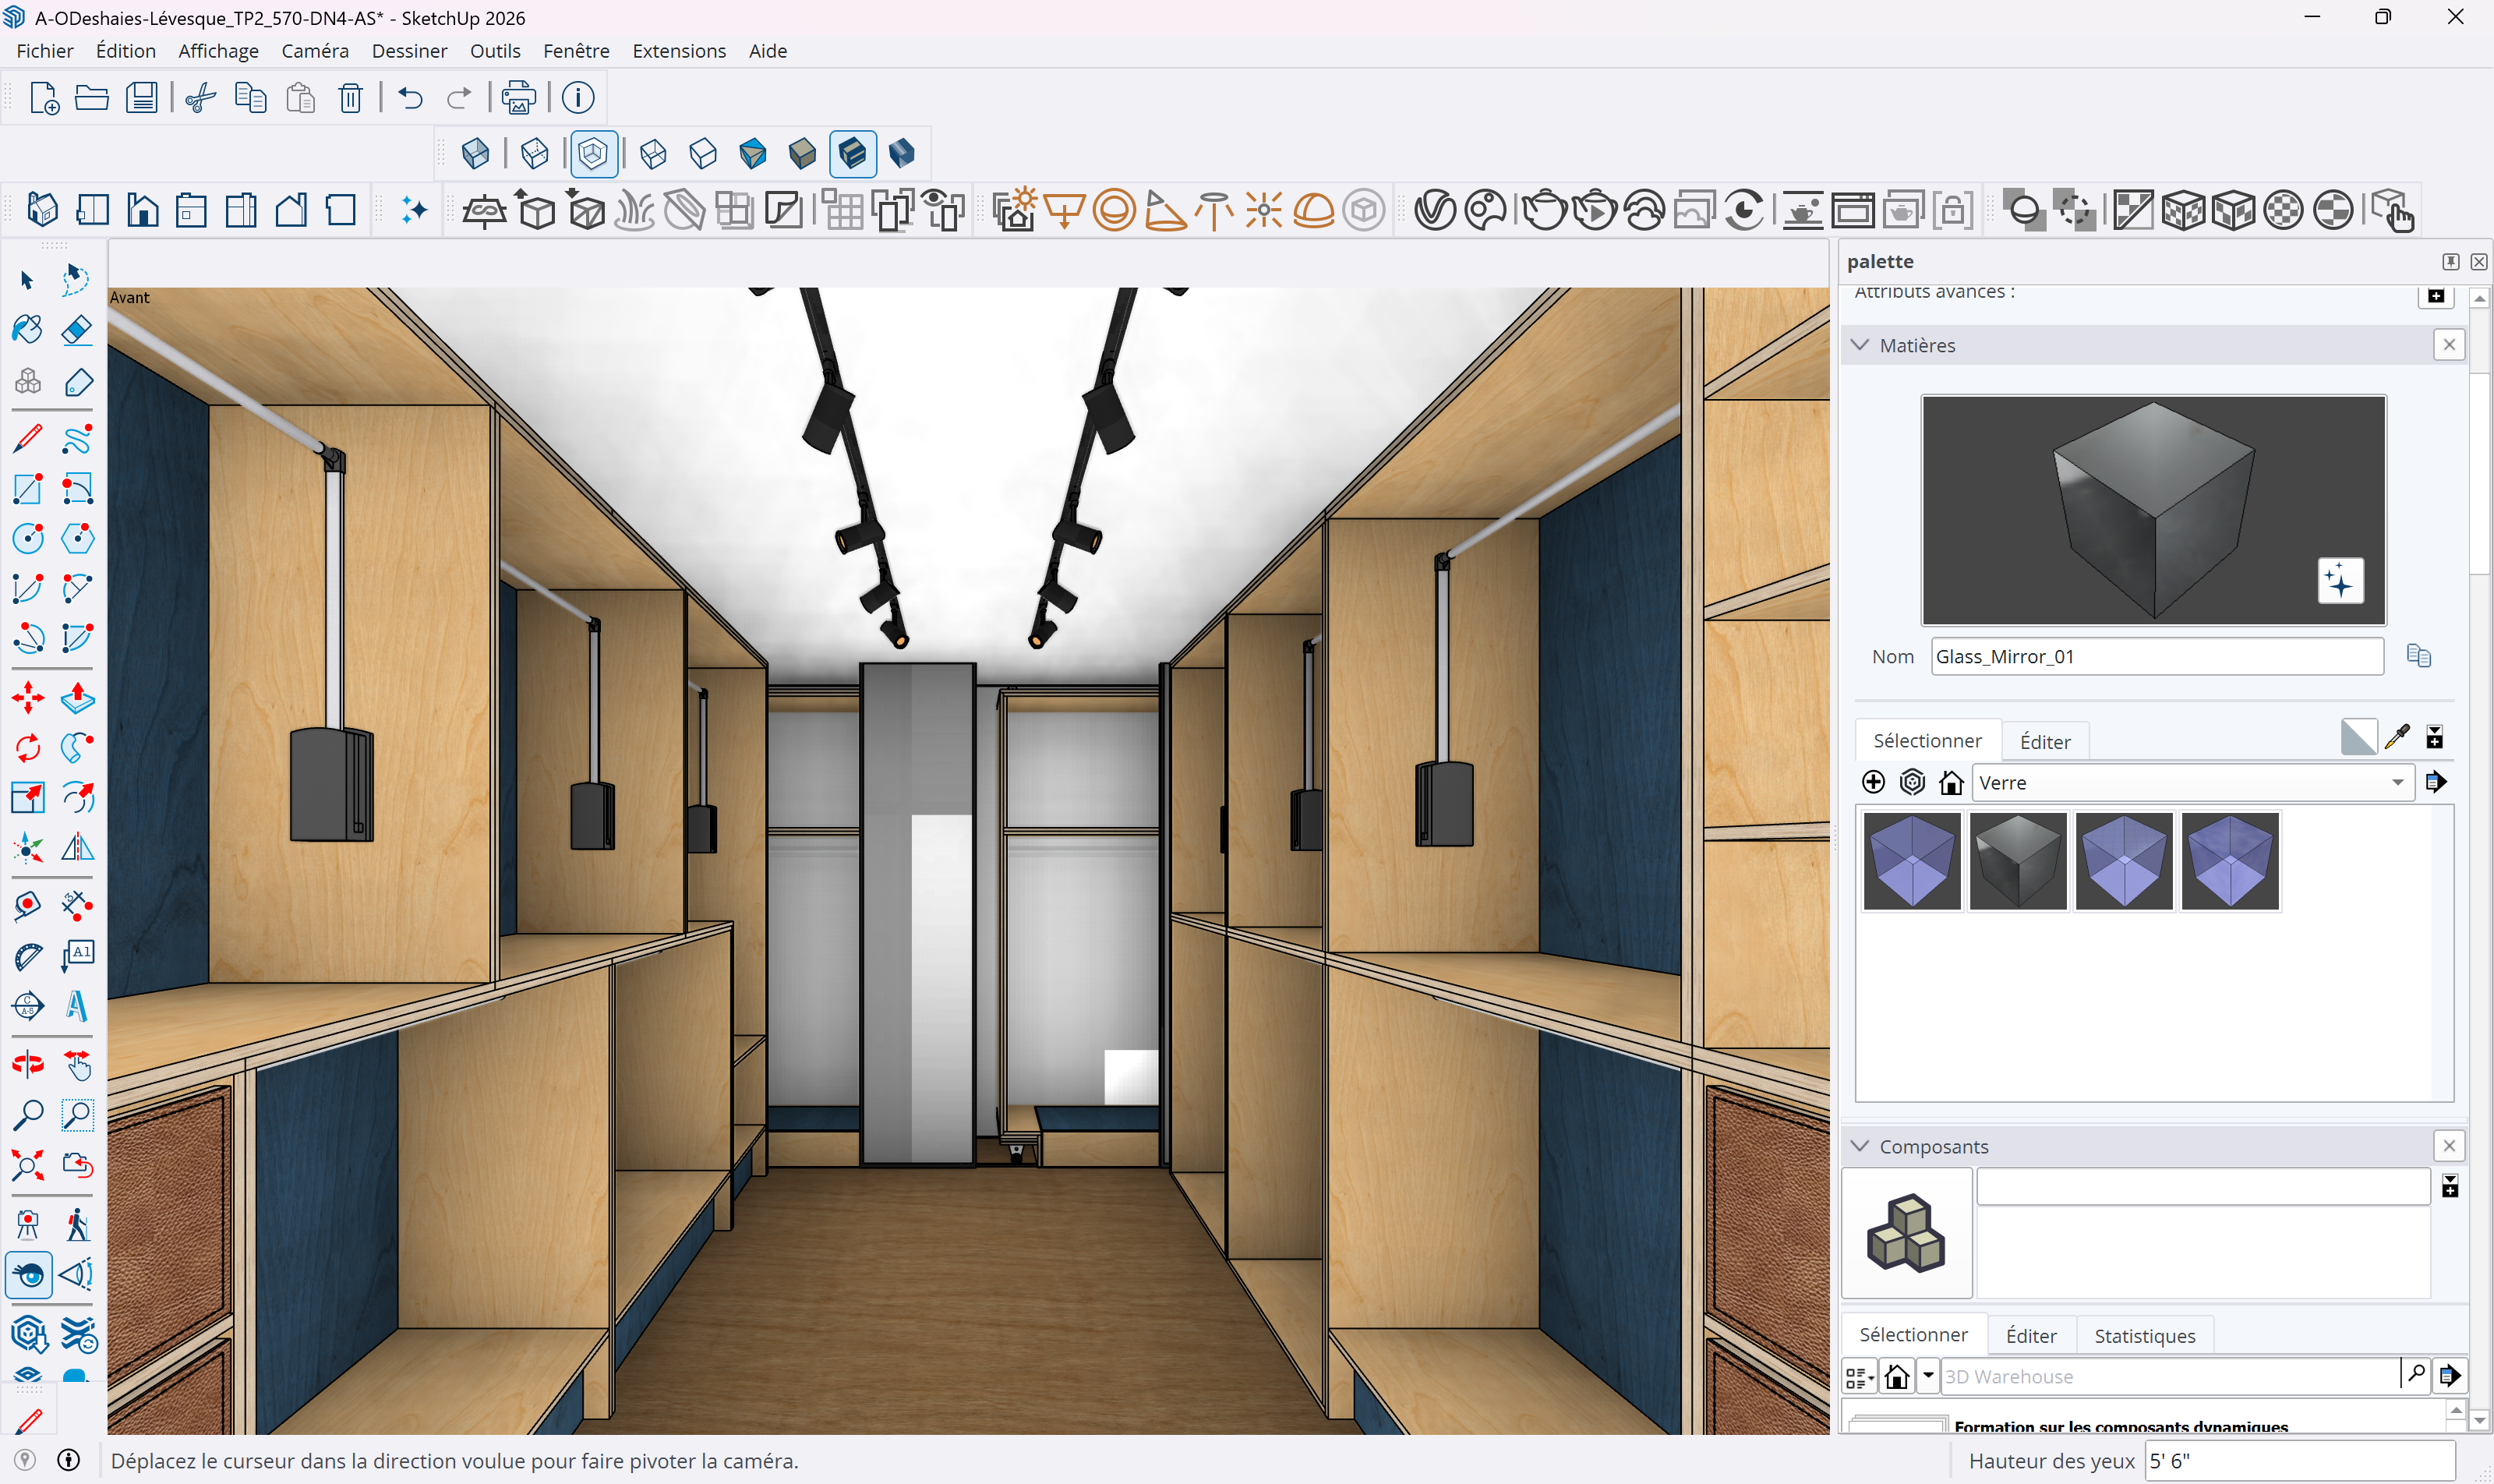The height and width of the screenshot is (1484, 2494).
Task: Click the Undo arrow icon
Action: tap(410, 98)
